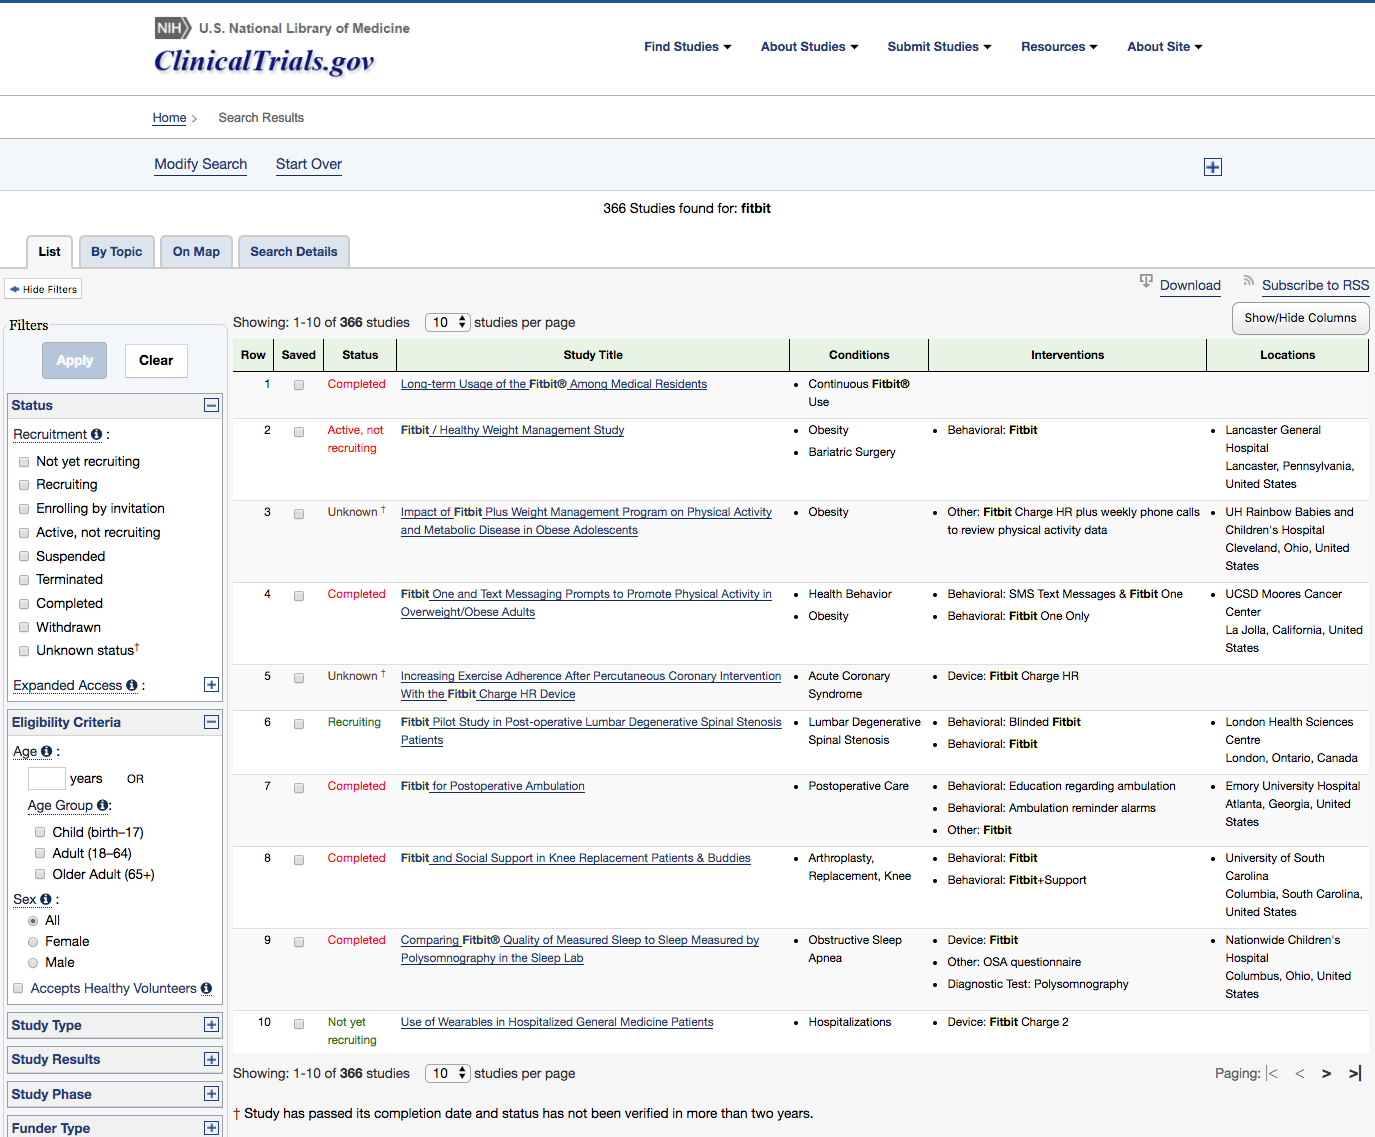Image resolution: width=1375 pixels, height=1137 pixels.
Task: Select the Female sex option
Action: pyautogui.click(x=33, y=942)
